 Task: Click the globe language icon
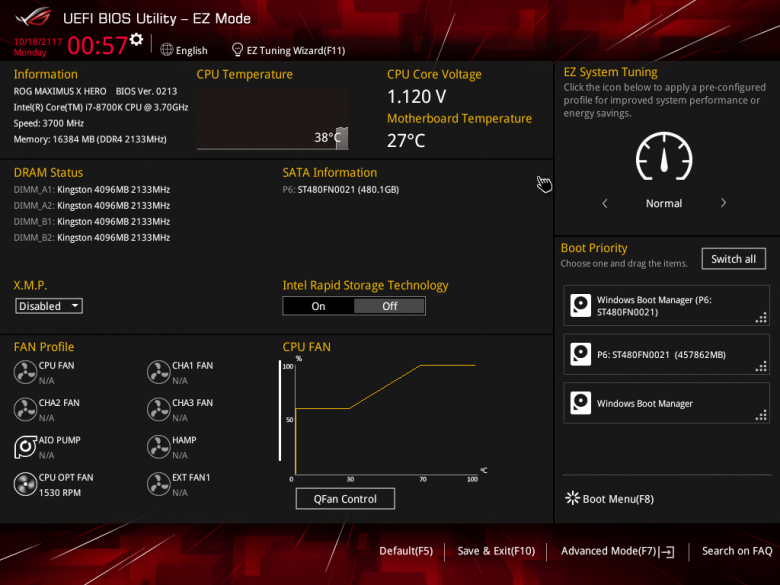pos(167,50)
